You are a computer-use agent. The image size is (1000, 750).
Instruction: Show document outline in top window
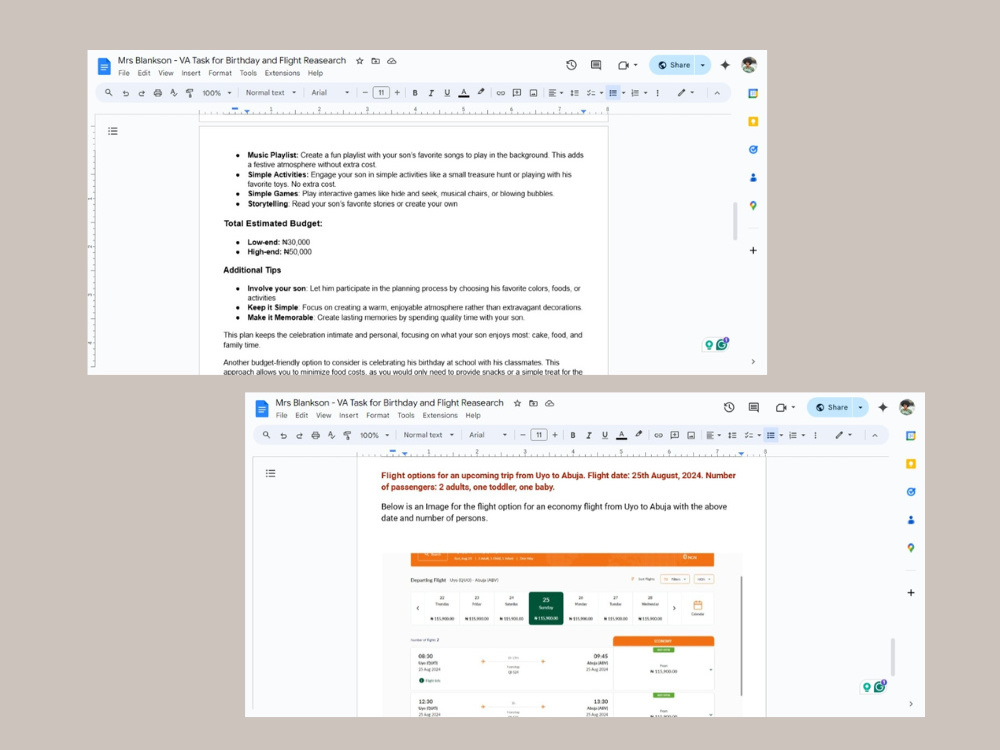[x=113, y=131]
